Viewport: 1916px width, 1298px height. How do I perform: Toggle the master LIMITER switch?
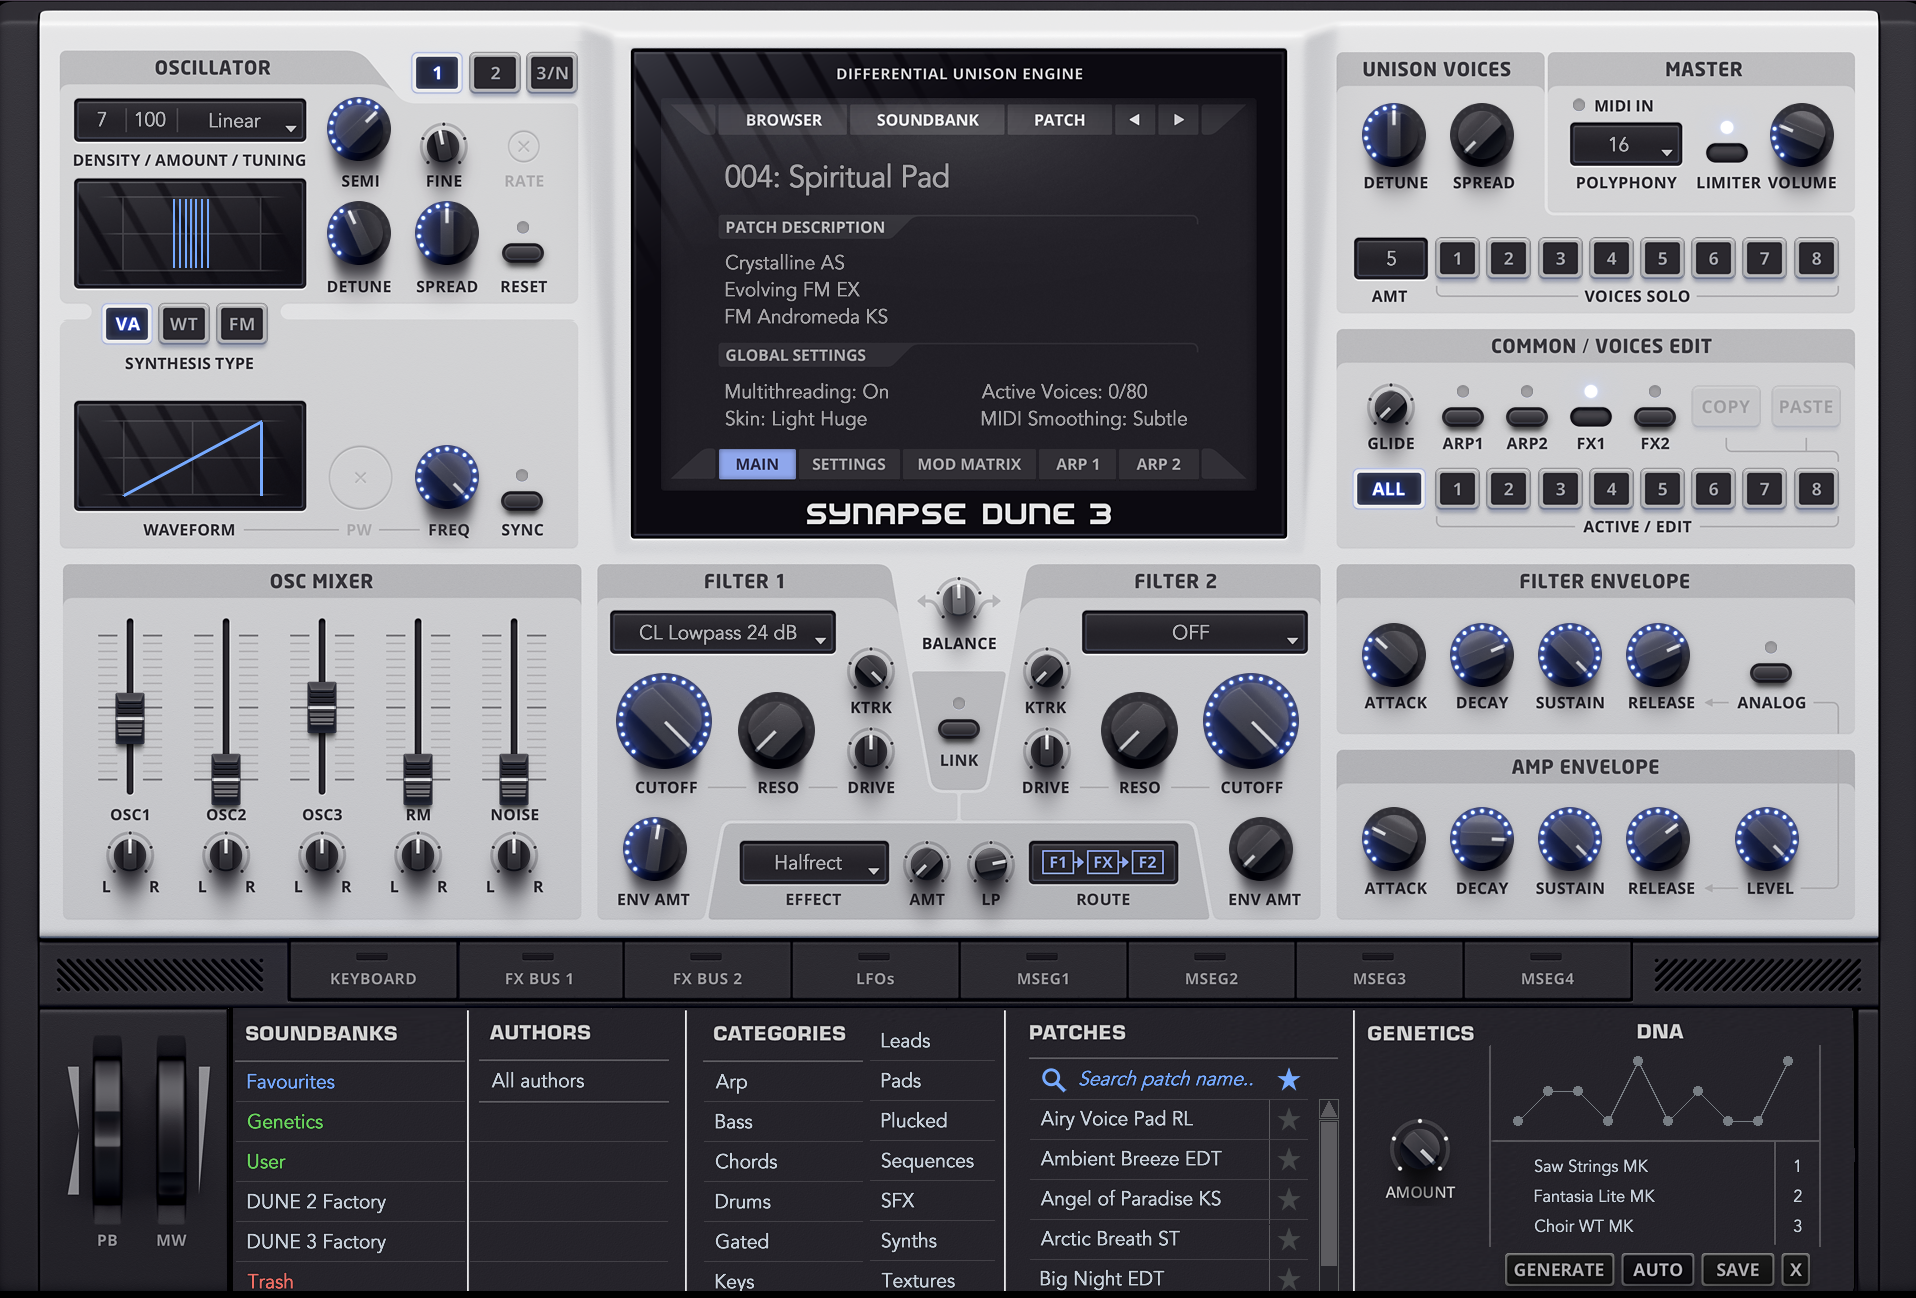point(1727,152)
